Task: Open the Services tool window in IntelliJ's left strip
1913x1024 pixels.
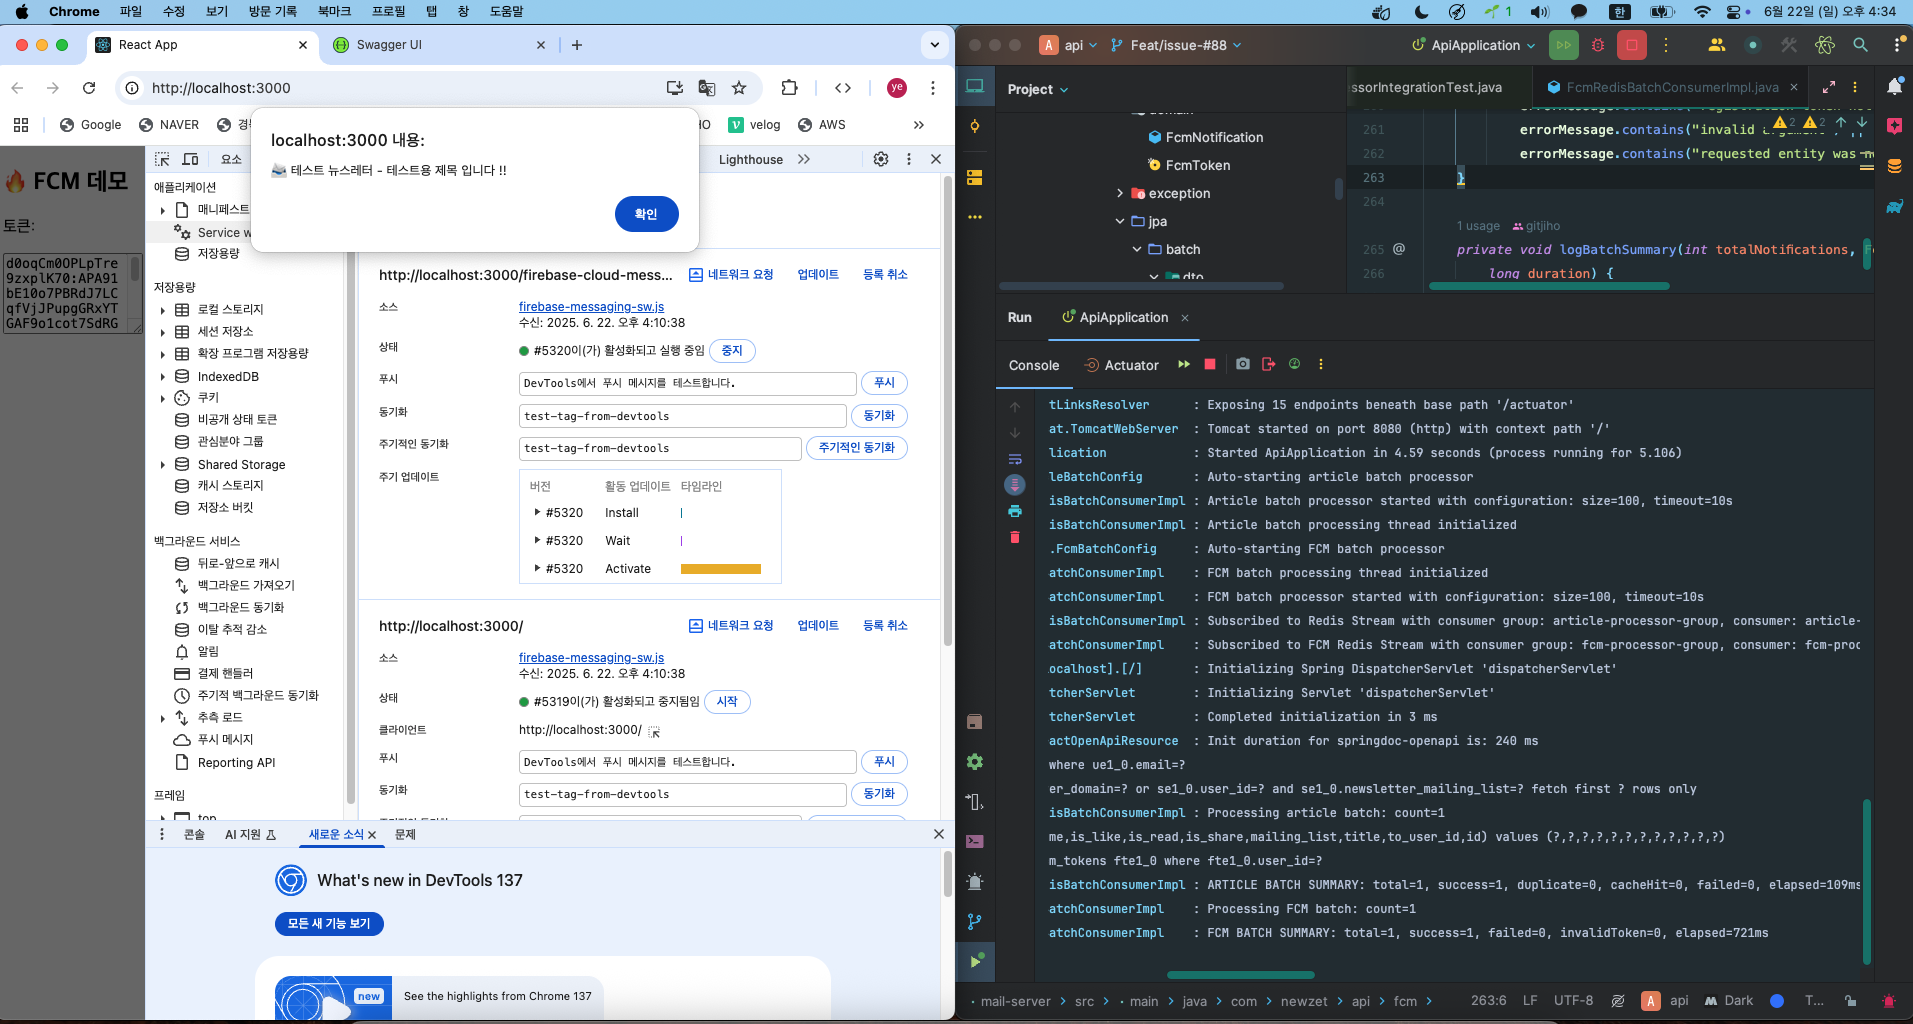Action: (975, 761)
